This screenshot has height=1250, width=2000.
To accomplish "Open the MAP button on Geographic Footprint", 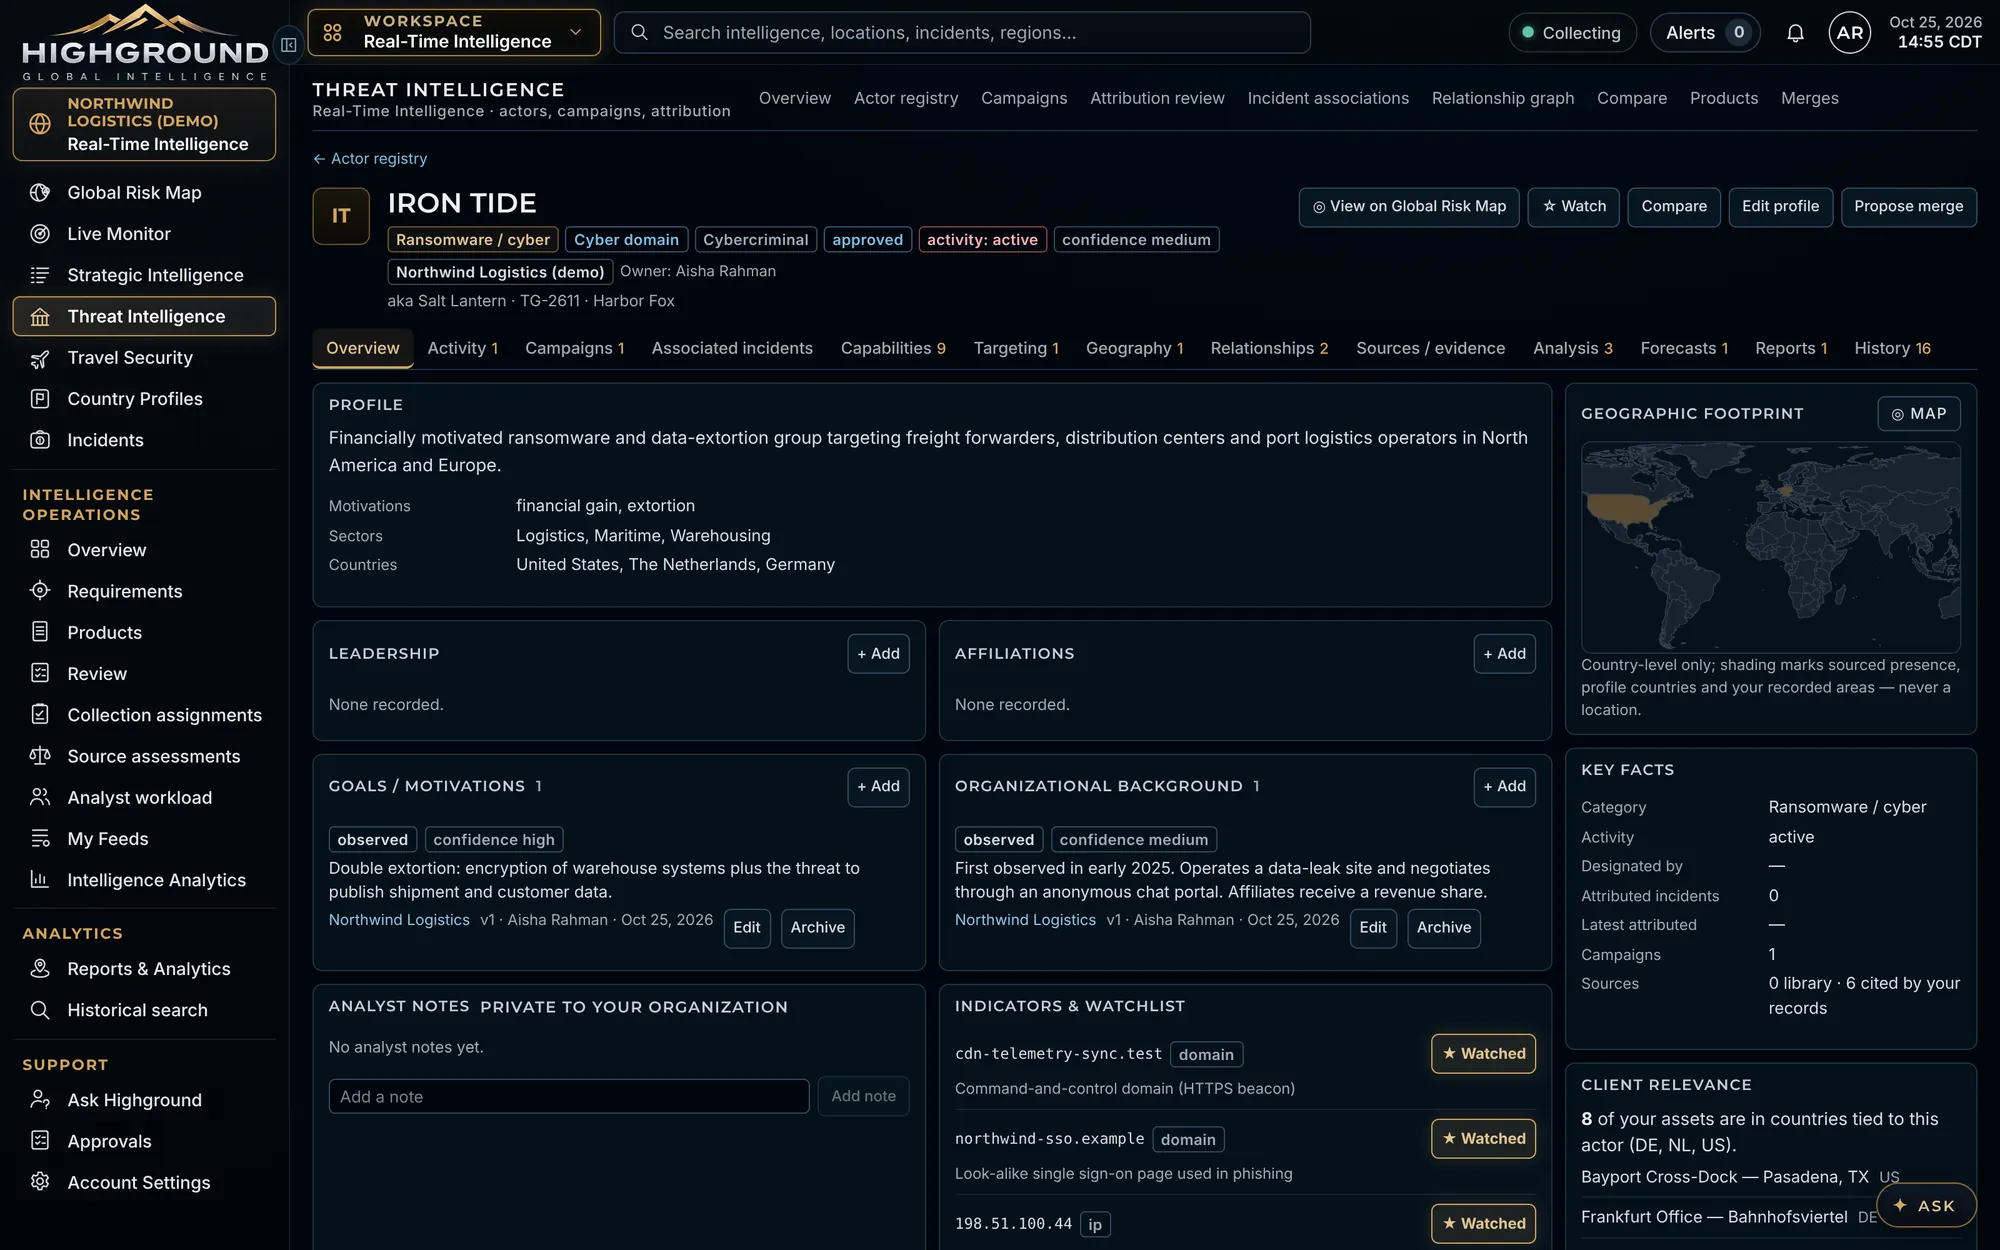I will coord(1919,414).
